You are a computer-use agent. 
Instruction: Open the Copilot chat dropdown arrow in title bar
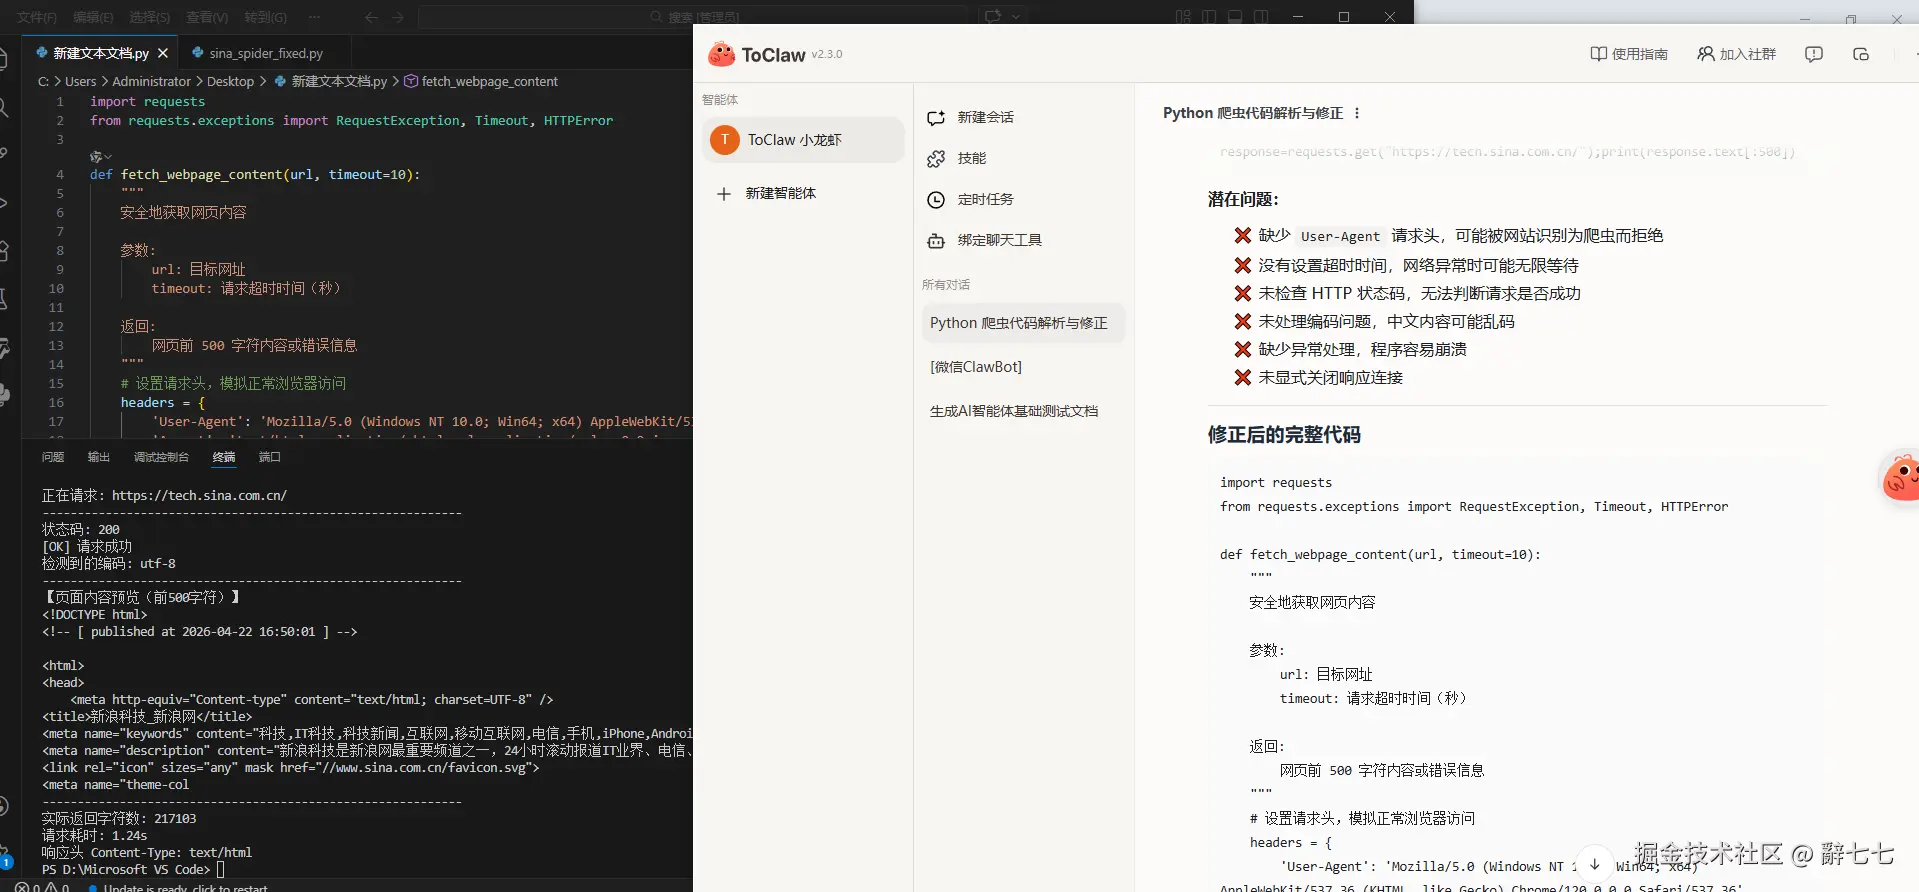[x=1016, y=17]
